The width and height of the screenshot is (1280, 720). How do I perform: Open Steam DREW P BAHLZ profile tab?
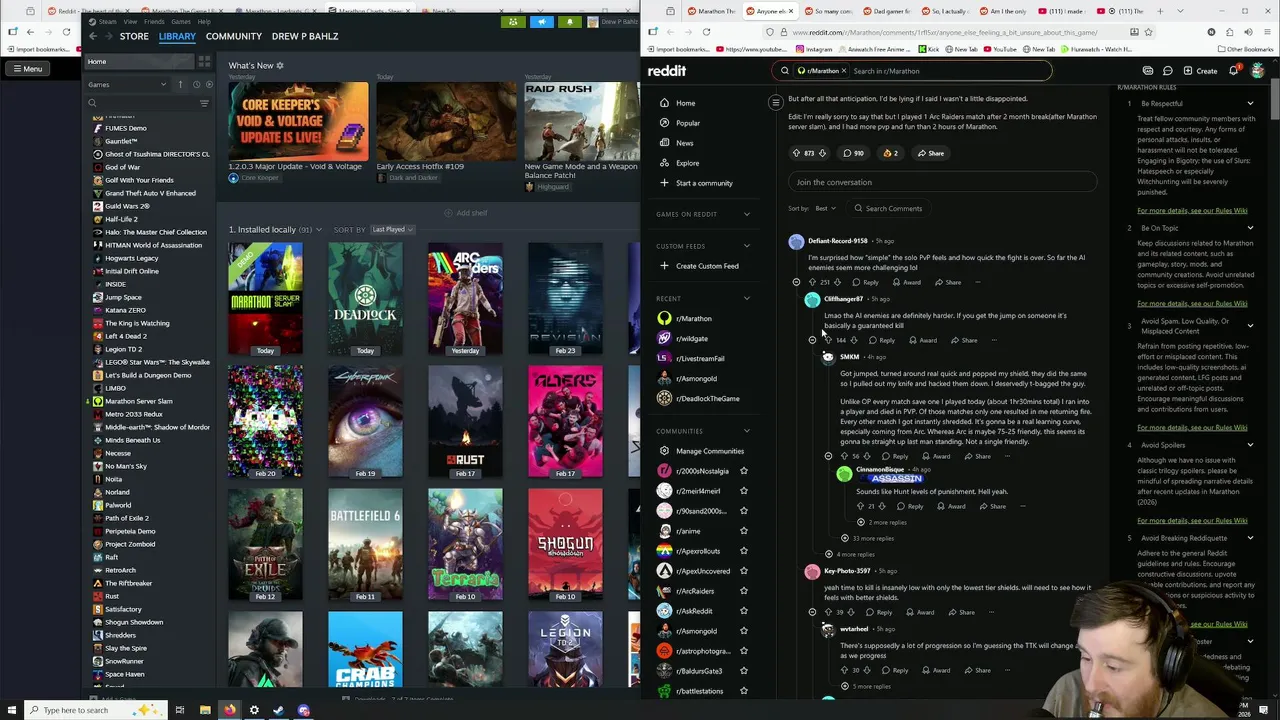304,36
